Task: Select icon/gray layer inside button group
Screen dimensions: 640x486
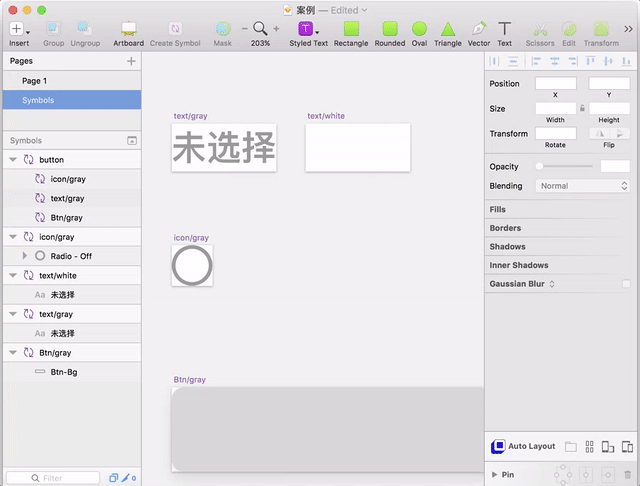Action: (x=72, y=179)
